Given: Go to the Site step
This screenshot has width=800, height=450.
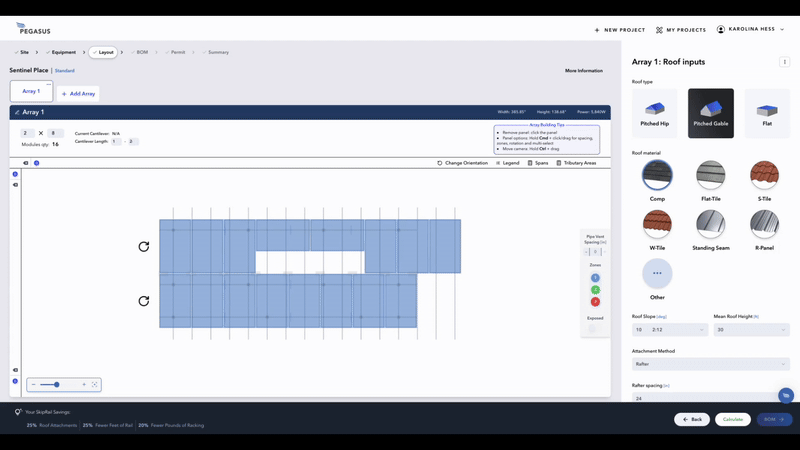Looking at the screenshot, I should click(x=22, y=52).
